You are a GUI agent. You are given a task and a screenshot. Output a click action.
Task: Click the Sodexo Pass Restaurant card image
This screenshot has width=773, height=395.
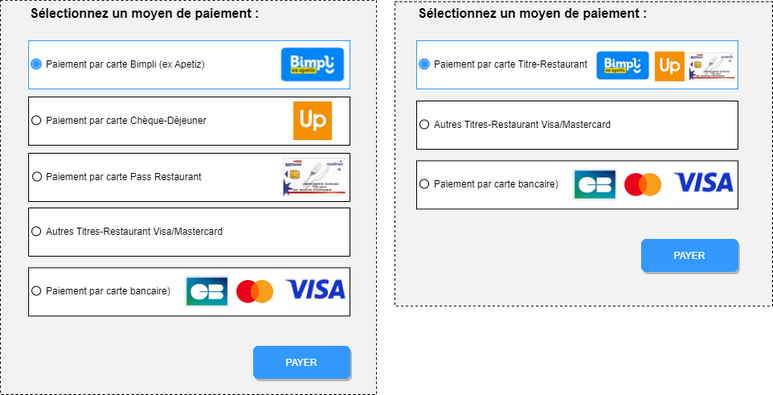click(x=314, y=177)
